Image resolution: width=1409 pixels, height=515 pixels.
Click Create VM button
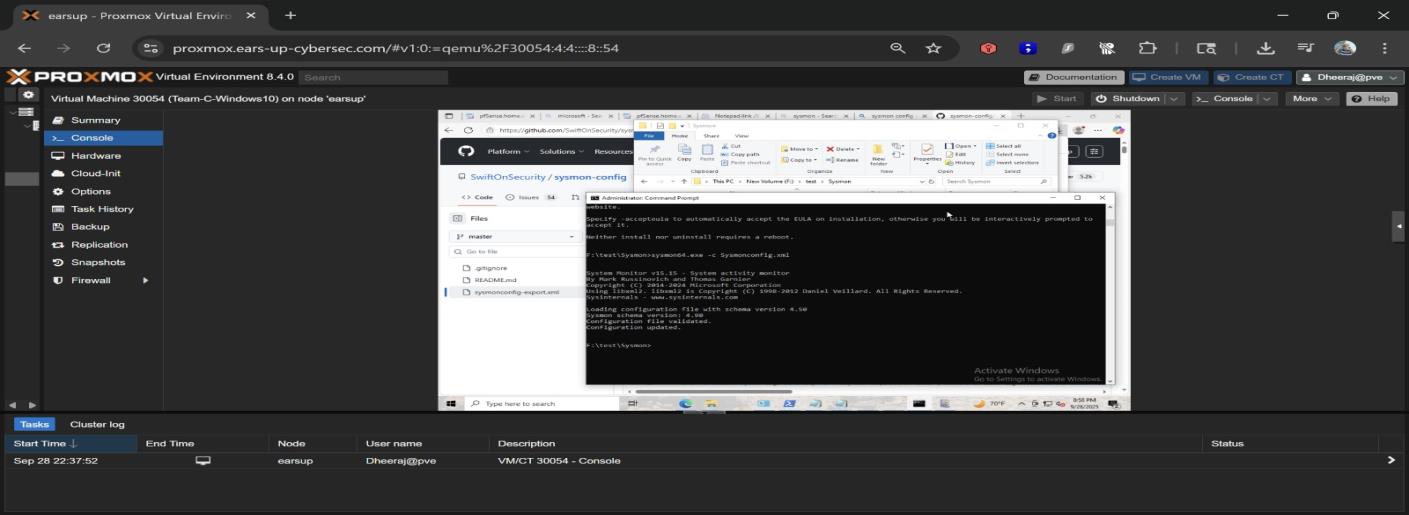click(1168, 77)
